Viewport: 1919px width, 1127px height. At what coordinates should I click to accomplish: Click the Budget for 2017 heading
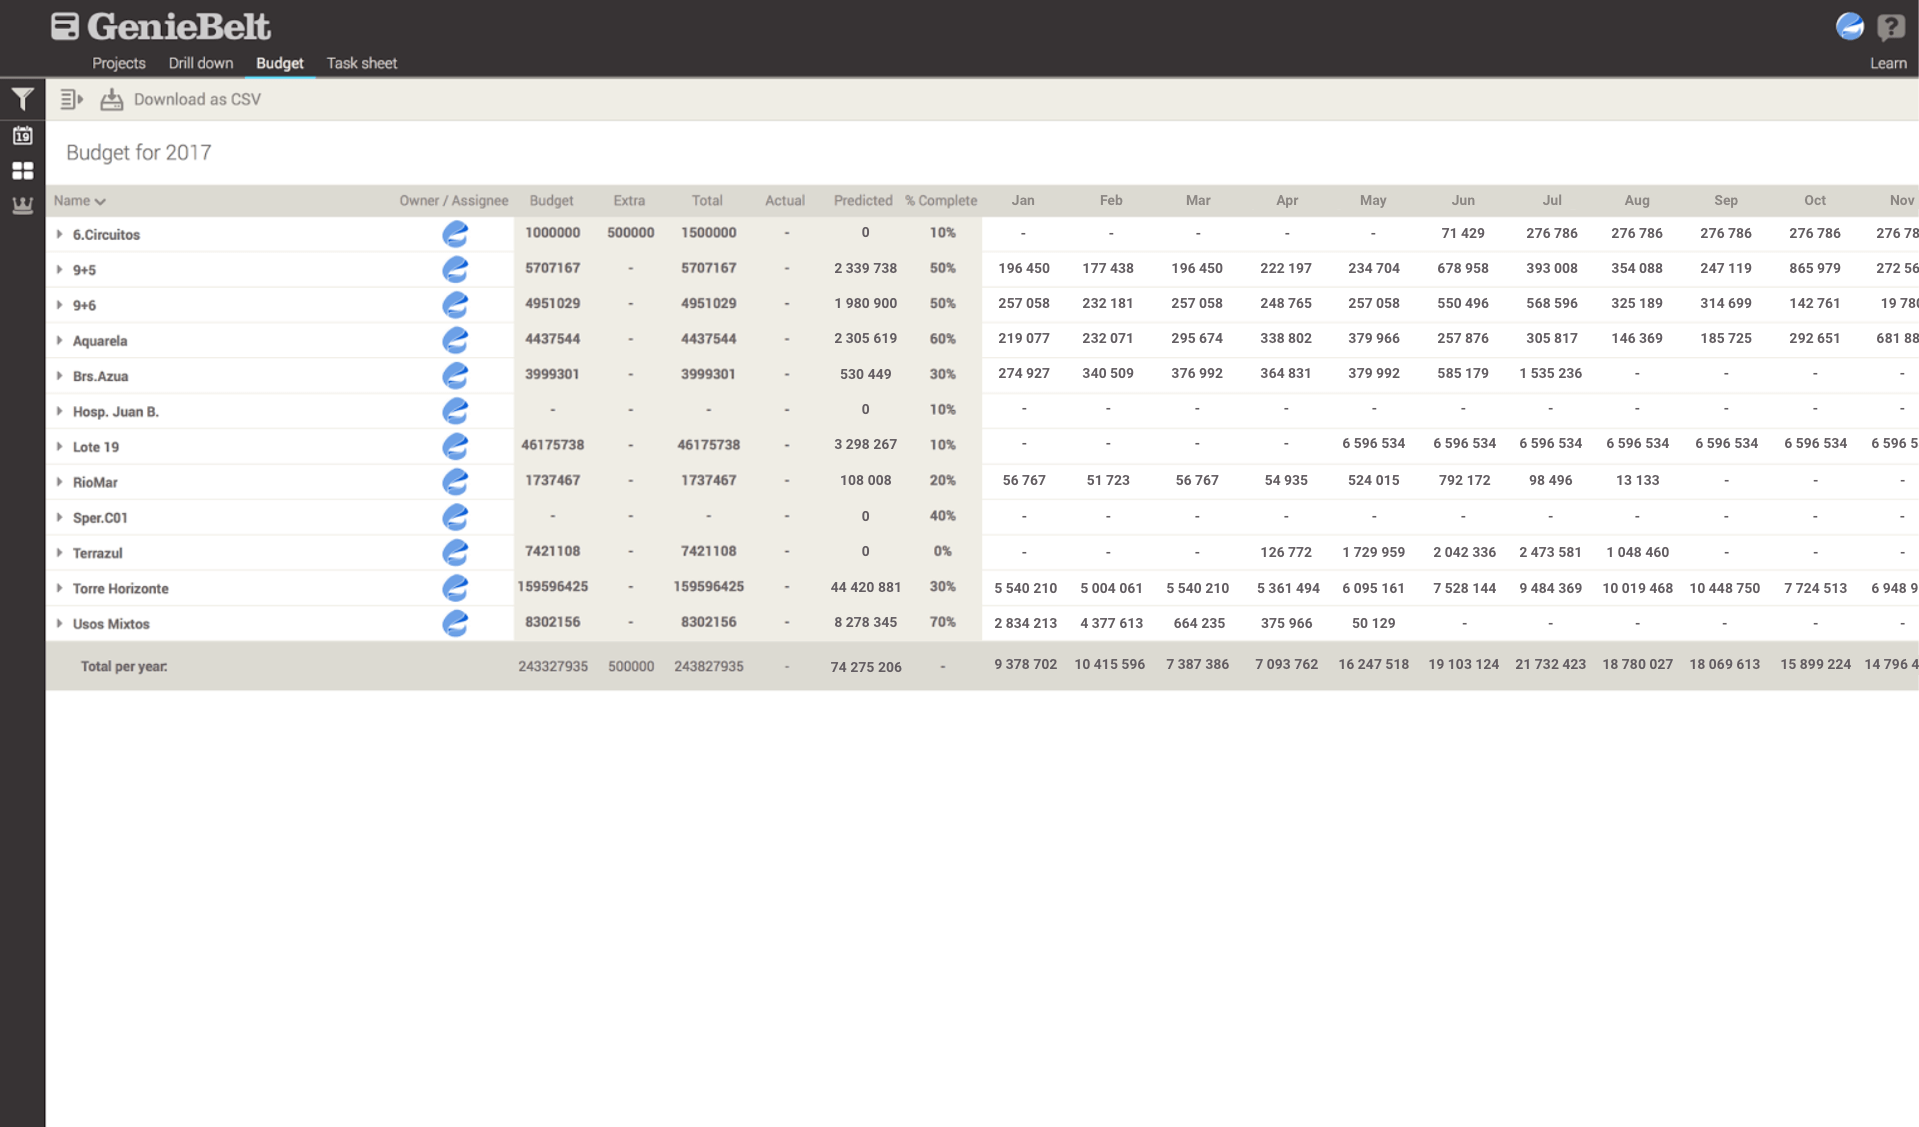[x=139, y=153]
